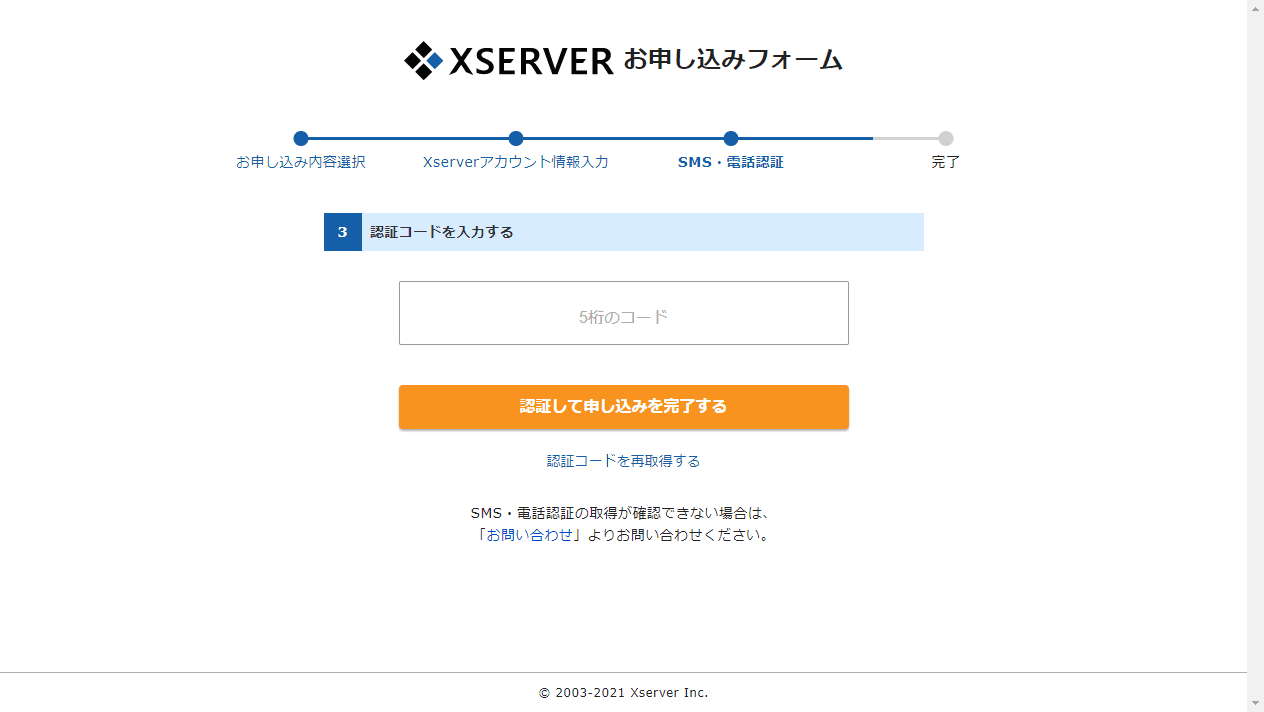Select the SMS・電話認証 step label

(x=731, y=162)
